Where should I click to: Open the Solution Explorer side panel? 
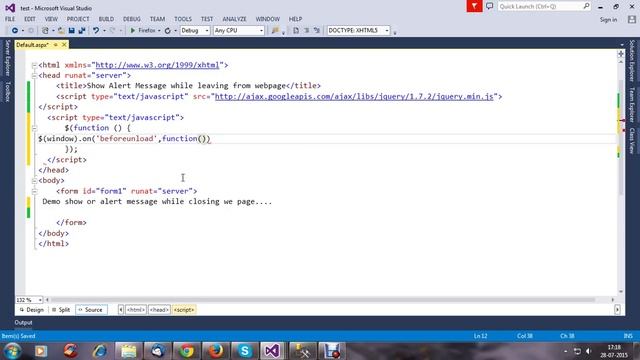pyautogui.click(x=632, y=60)
